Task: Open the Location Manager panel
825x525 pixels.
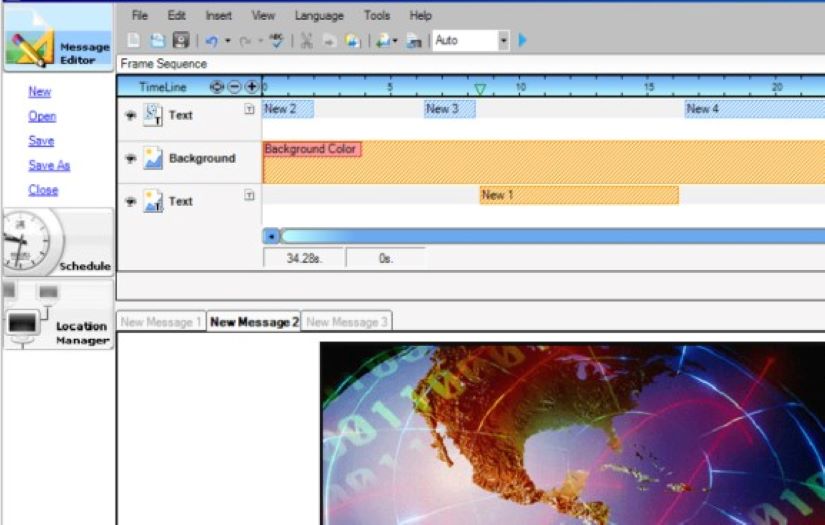Action: (x=58, y=315)
